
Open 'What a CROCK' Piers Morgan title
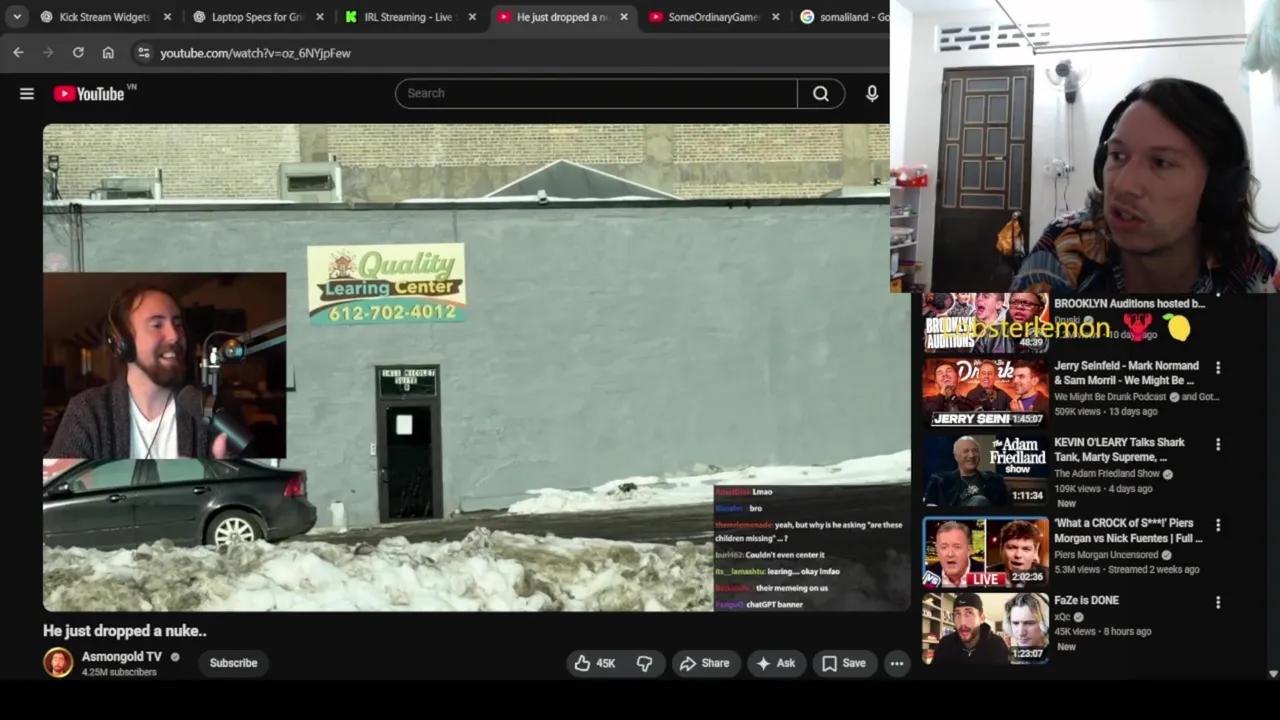click(x=1128, y=530)
